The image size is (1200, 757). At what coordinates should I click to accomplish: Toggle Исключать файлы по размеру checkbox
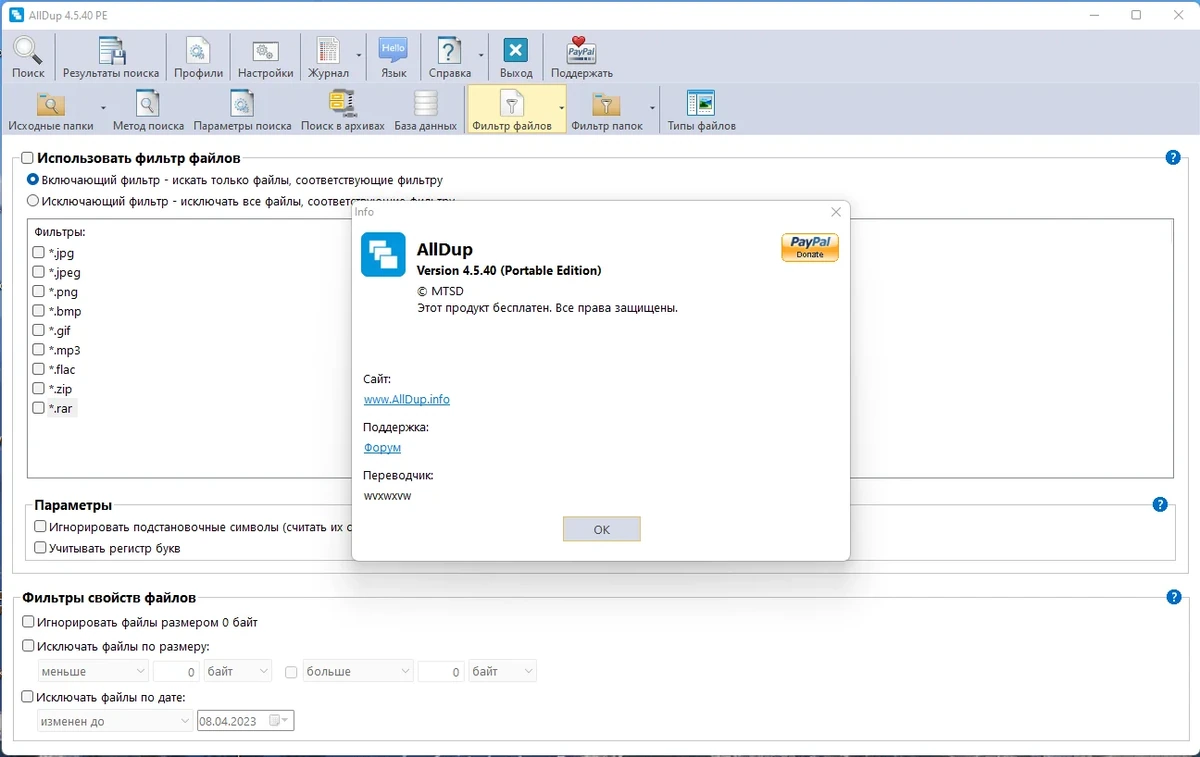(x=28, y=646)
